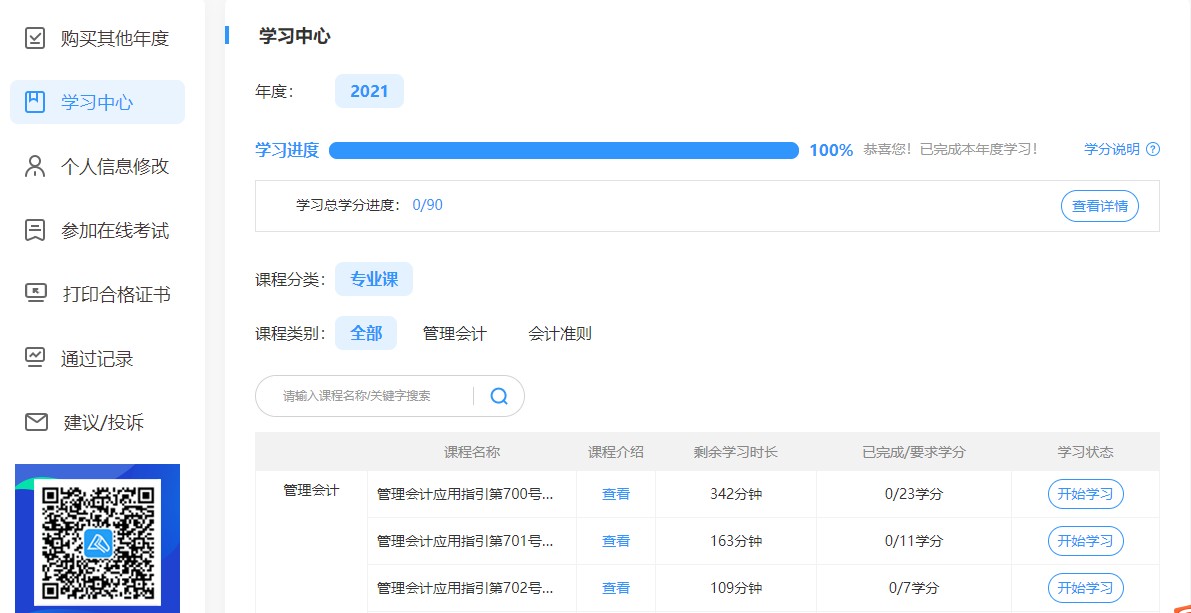1191x613 pixels.
Task: Click the 建议/投诉 envelope icon
Action: pos(36,422)
